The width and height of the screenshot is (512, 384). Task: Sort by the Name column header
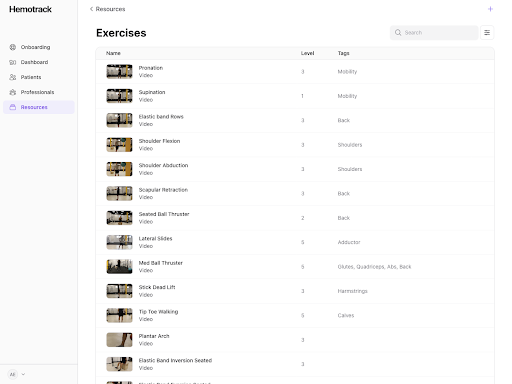113,53
